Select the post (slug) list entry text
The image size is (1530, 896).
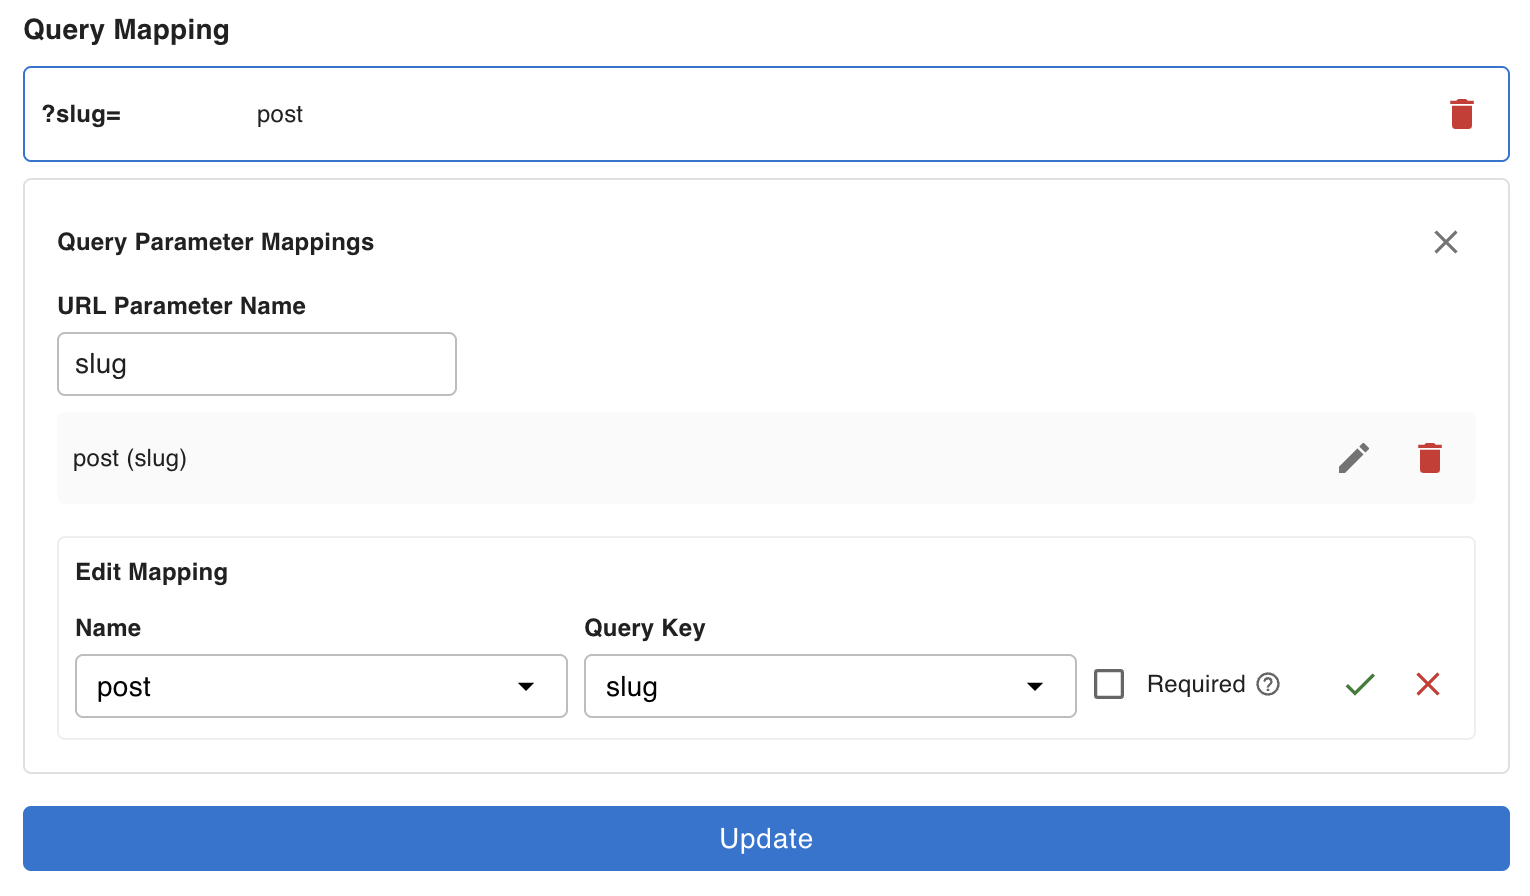(x=130, y=458)
